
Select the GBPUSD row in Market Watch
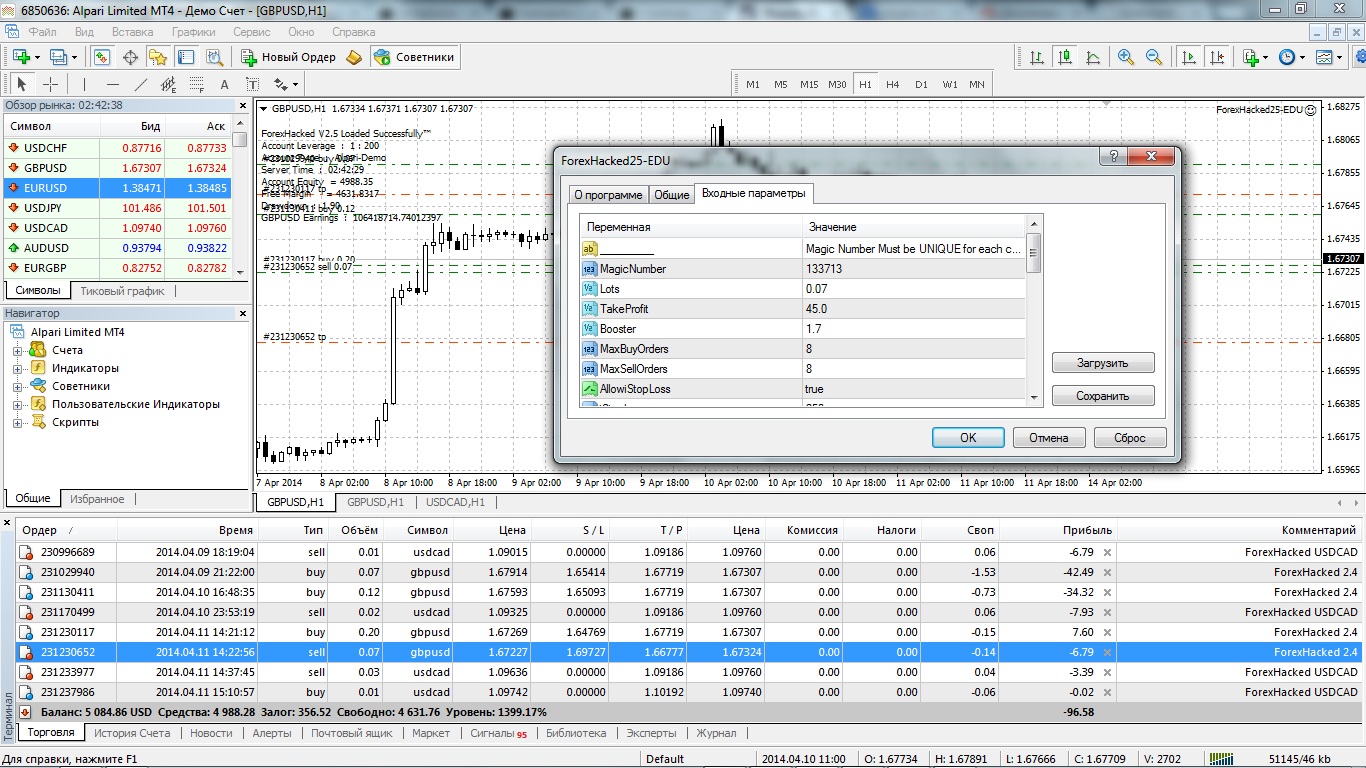pos(118,168)
